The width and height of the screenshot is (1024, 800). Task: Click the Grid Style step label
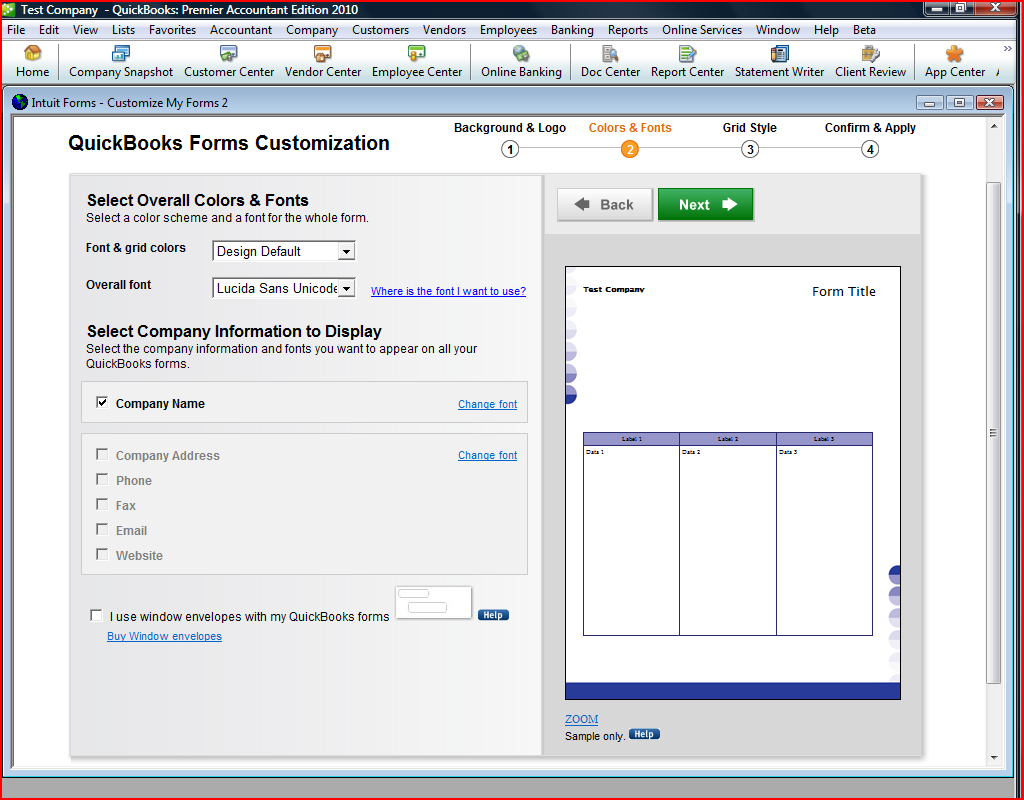tap(750, 128)
